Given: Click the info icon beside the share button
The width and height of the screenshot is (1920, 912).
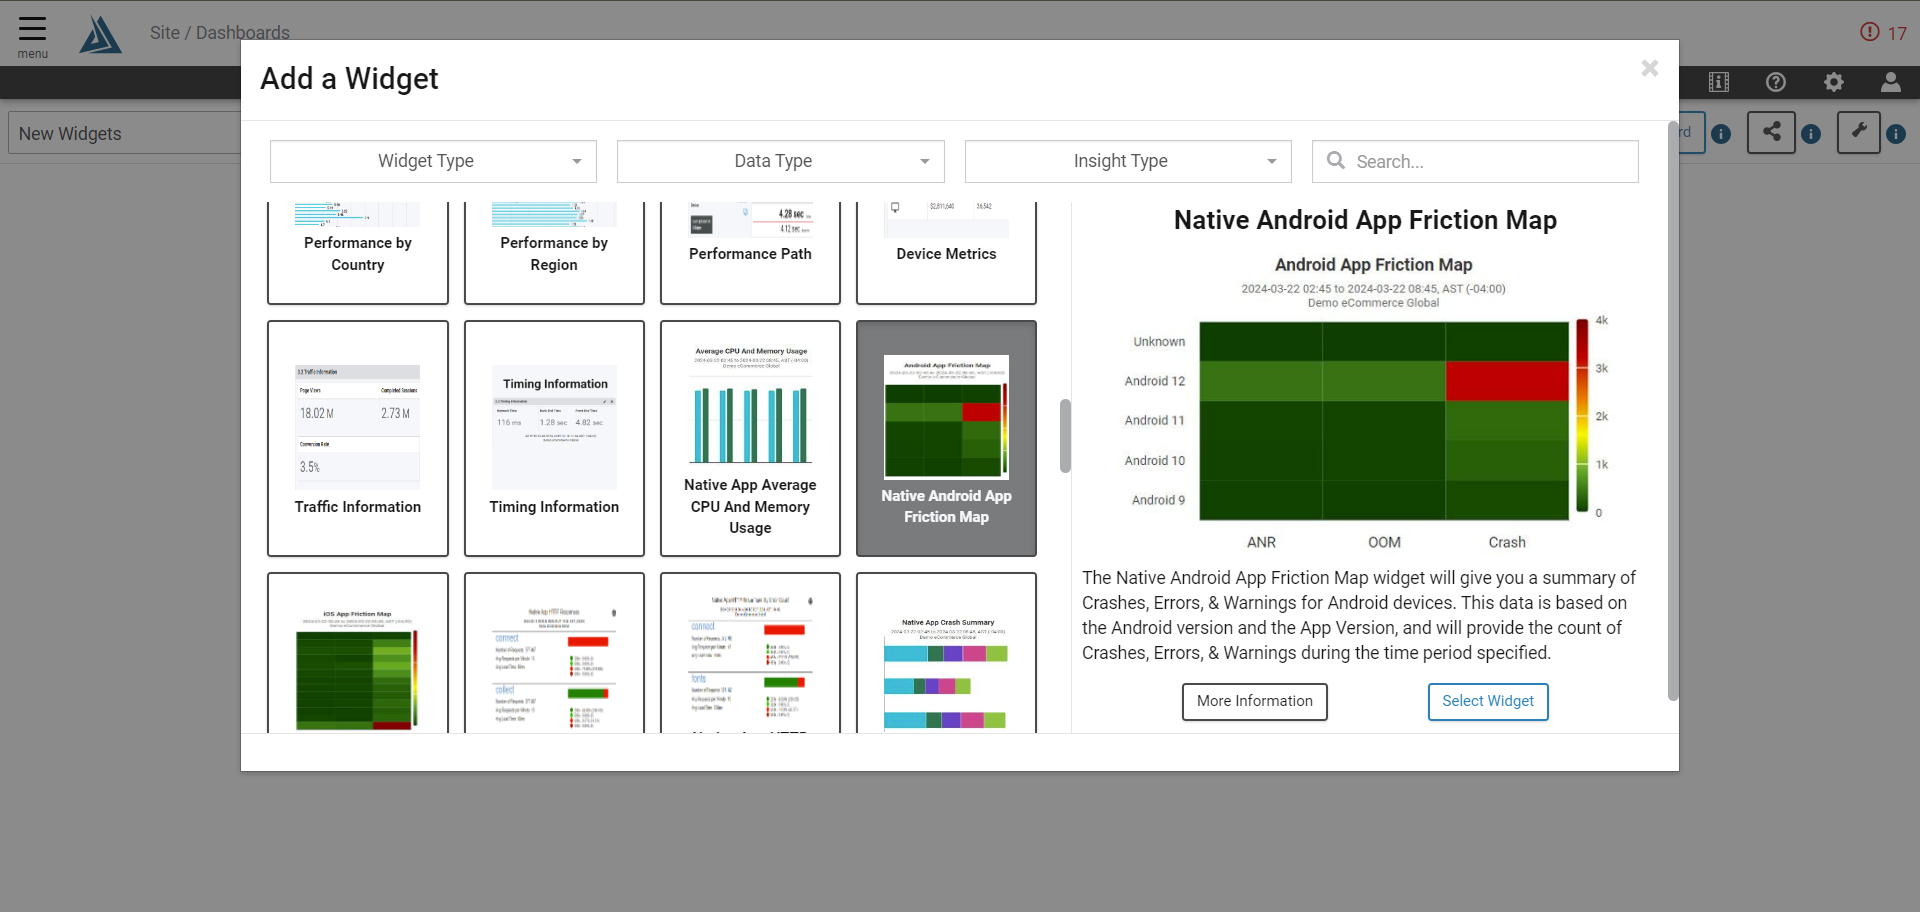Looking at the screenshot, I should tap(1812, 134).
